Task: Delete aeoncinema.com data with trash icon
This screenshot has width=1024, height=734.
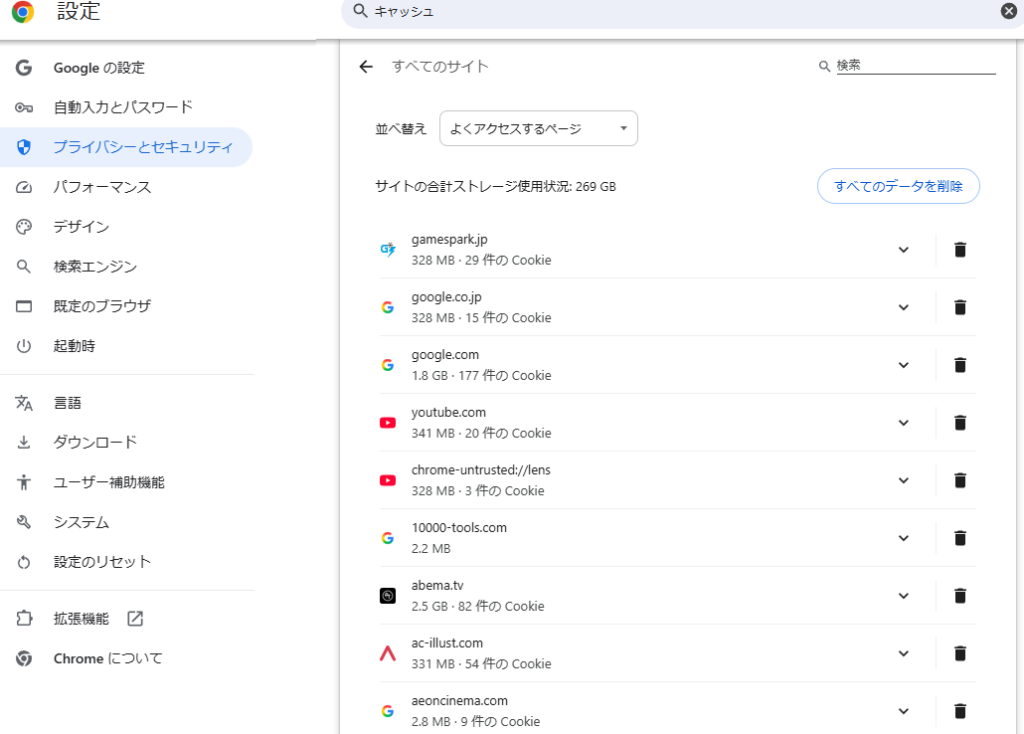Action: (x=960, y=711)
